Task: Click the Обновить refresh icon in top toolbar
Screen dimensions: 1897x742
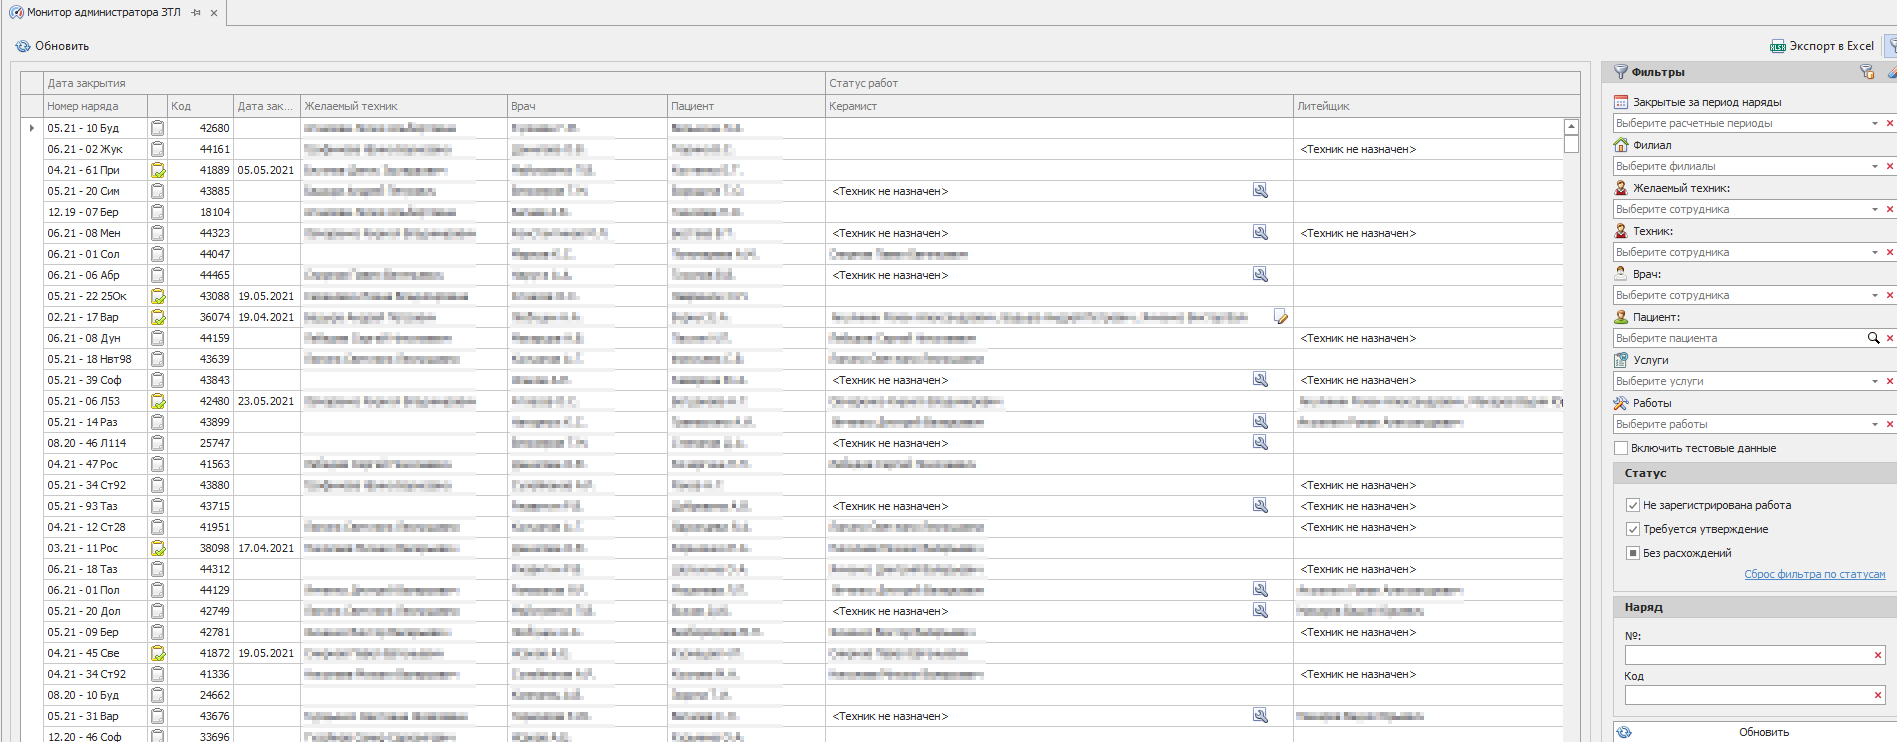Action: coord(23,46)
